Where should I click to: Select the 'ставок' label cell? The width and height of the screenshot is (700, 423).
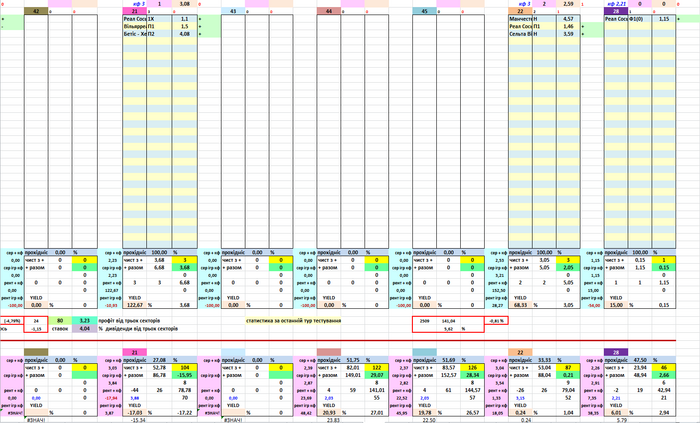(60, 328)
